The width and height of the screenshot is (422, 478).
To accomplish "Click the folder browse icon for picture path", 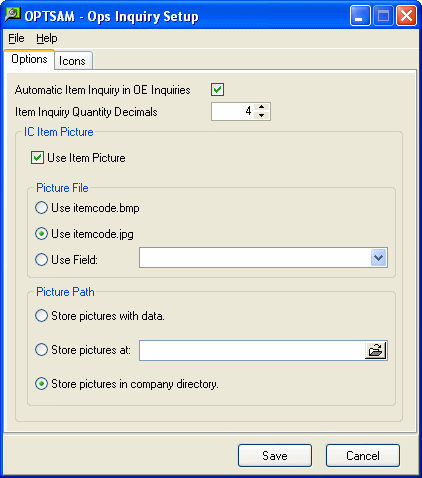I will tap(376, 350).
